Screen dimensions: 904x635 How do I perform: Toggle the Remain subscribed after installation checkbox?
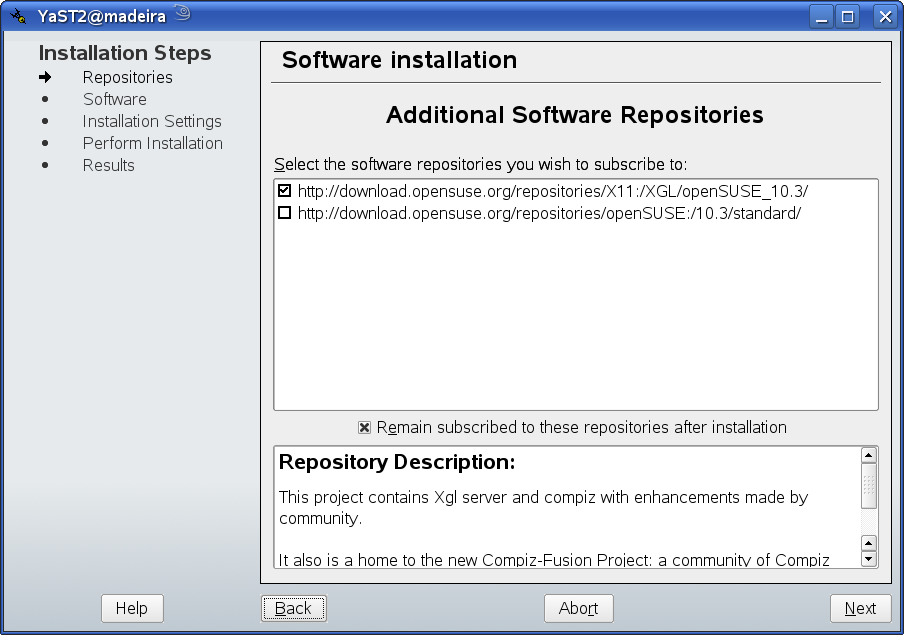(x=364, y=427)
